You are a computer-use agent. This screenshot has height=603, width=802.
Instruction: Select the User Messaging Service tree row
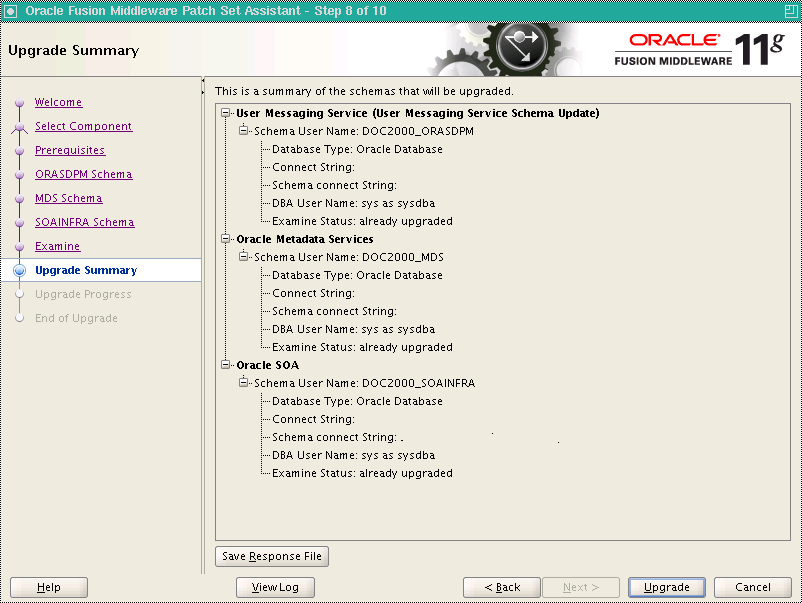[417, 113]
